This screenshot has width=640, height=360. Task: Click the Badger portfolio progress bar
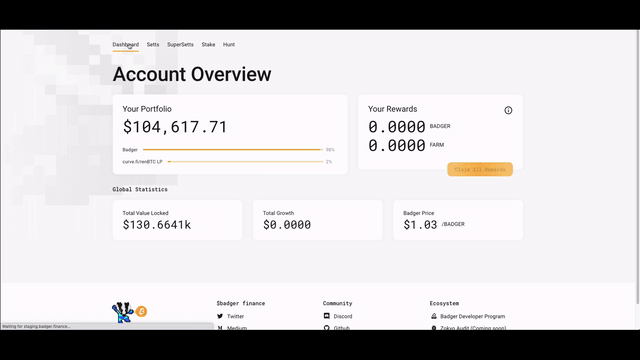[233, 150]
